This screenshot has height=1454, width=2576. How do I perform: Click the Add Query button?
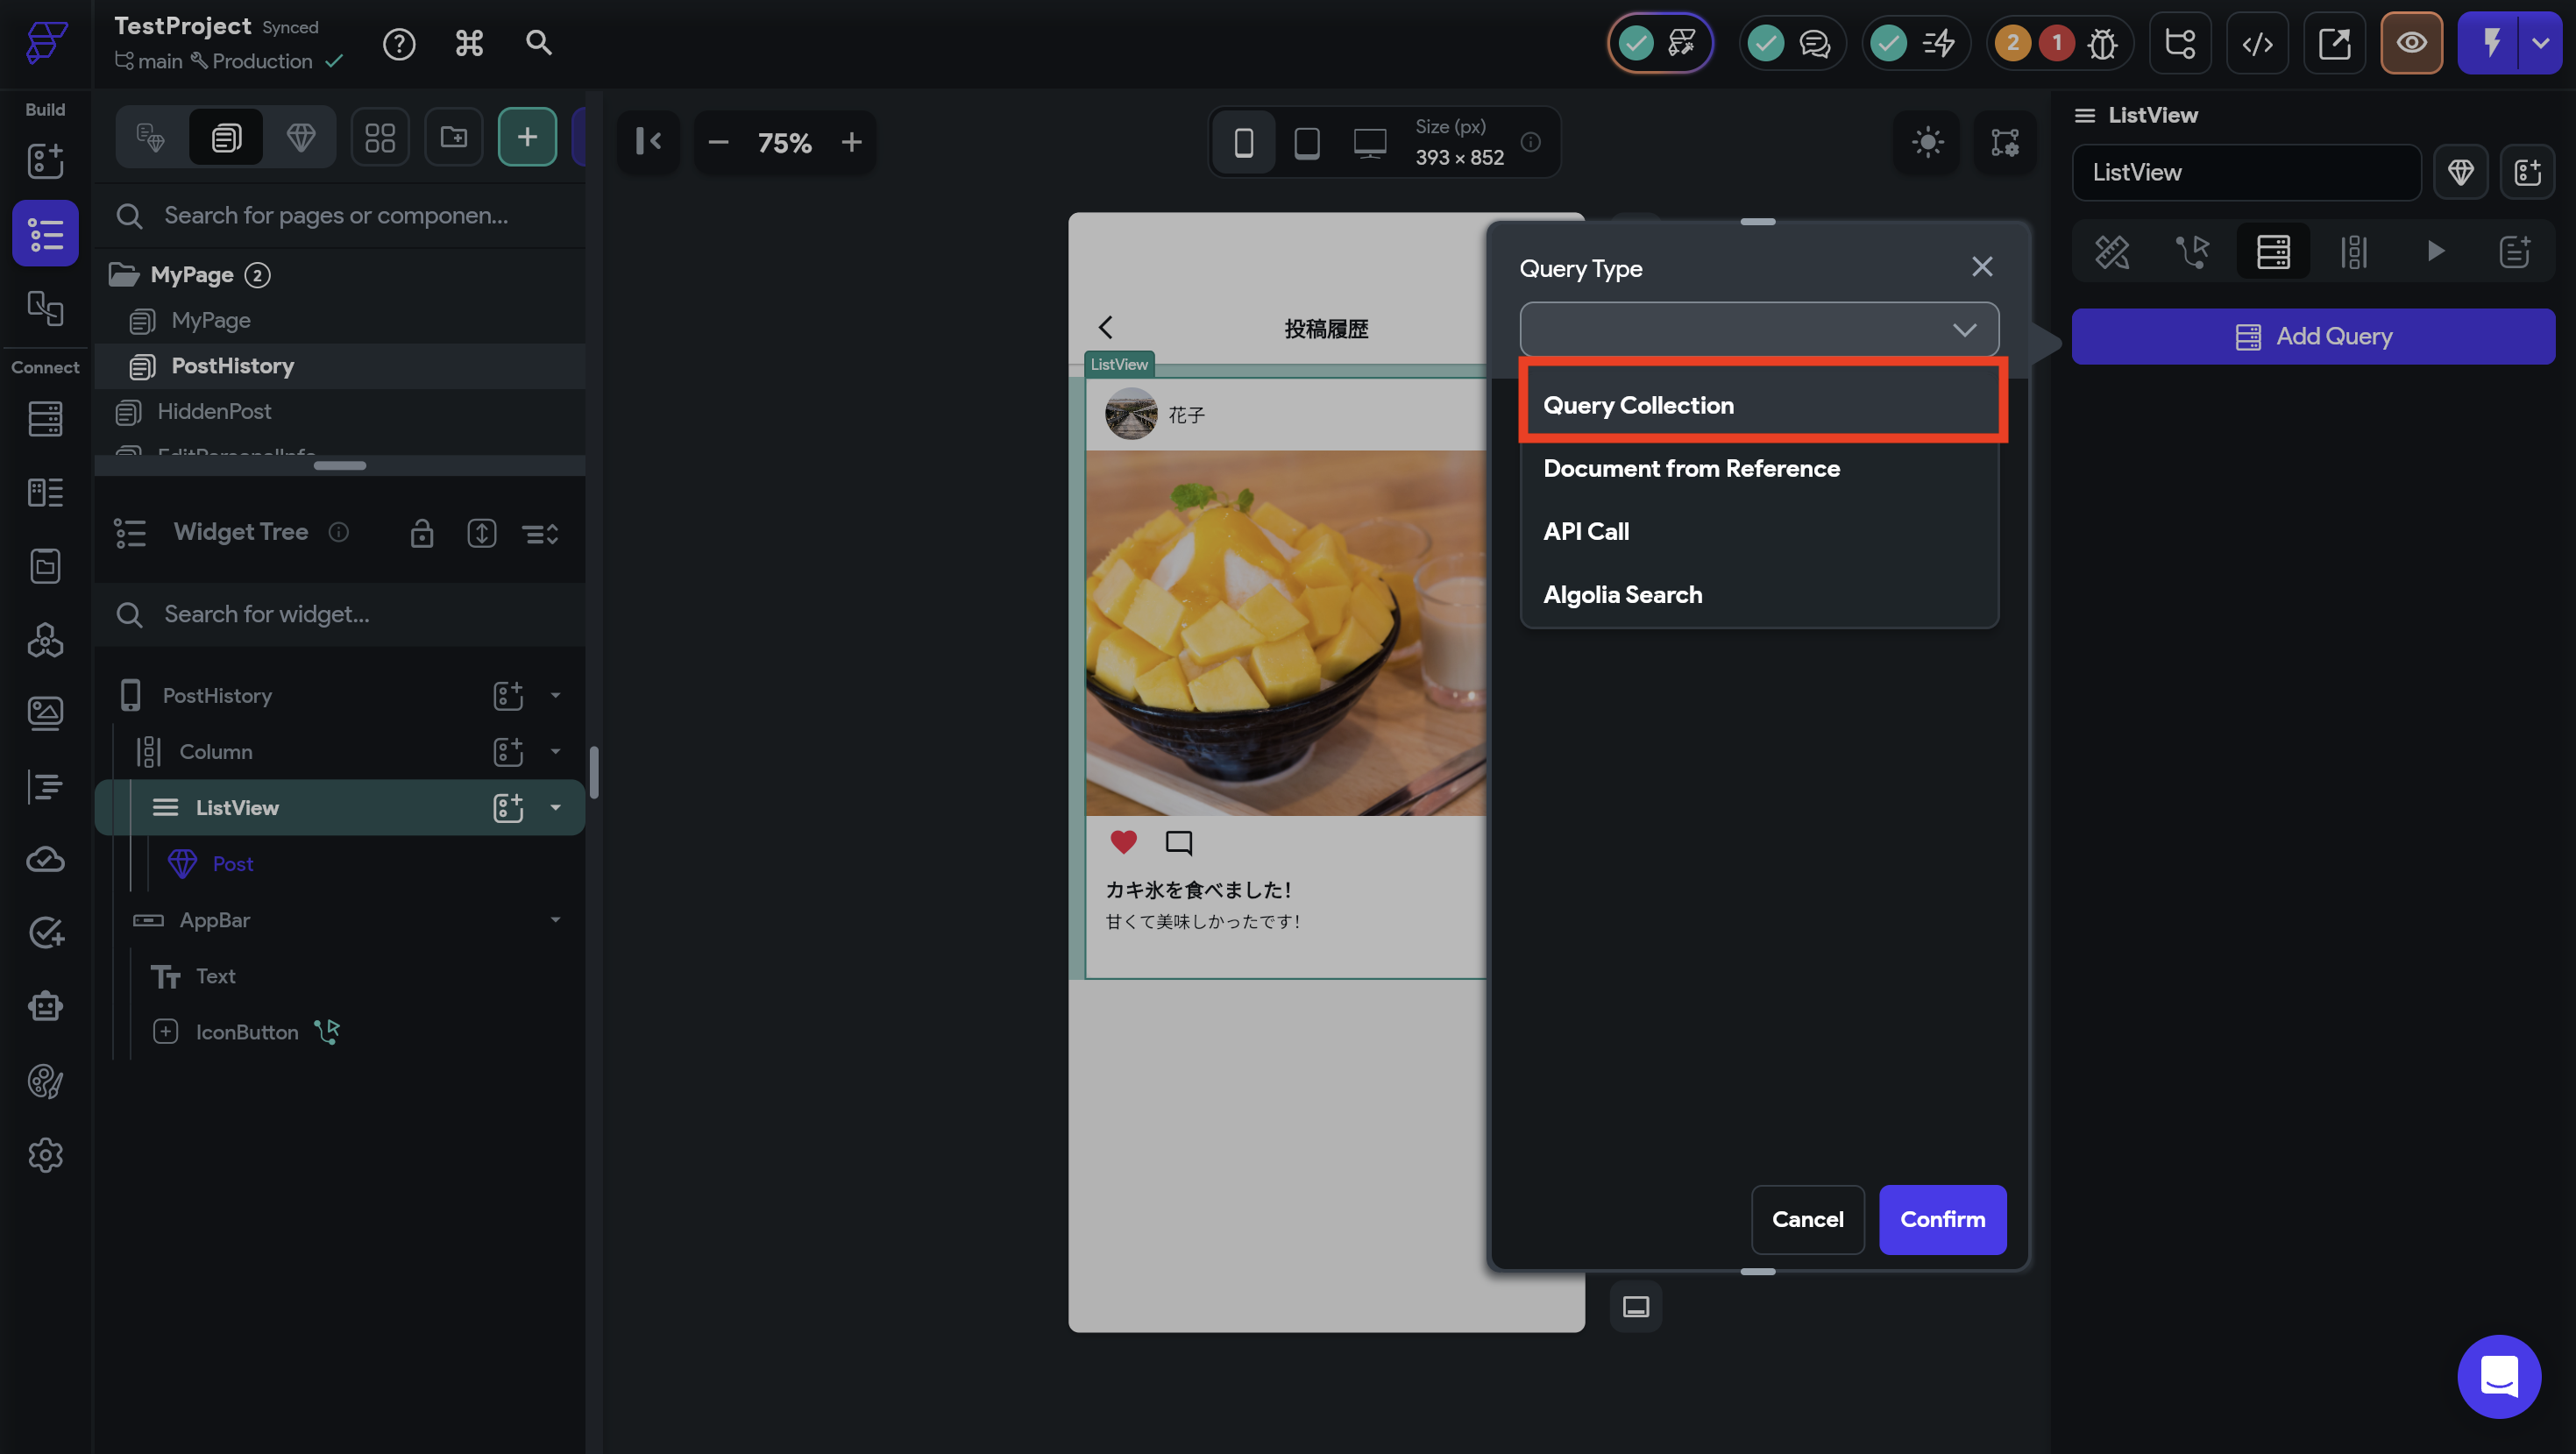[x=2313, y=336]
